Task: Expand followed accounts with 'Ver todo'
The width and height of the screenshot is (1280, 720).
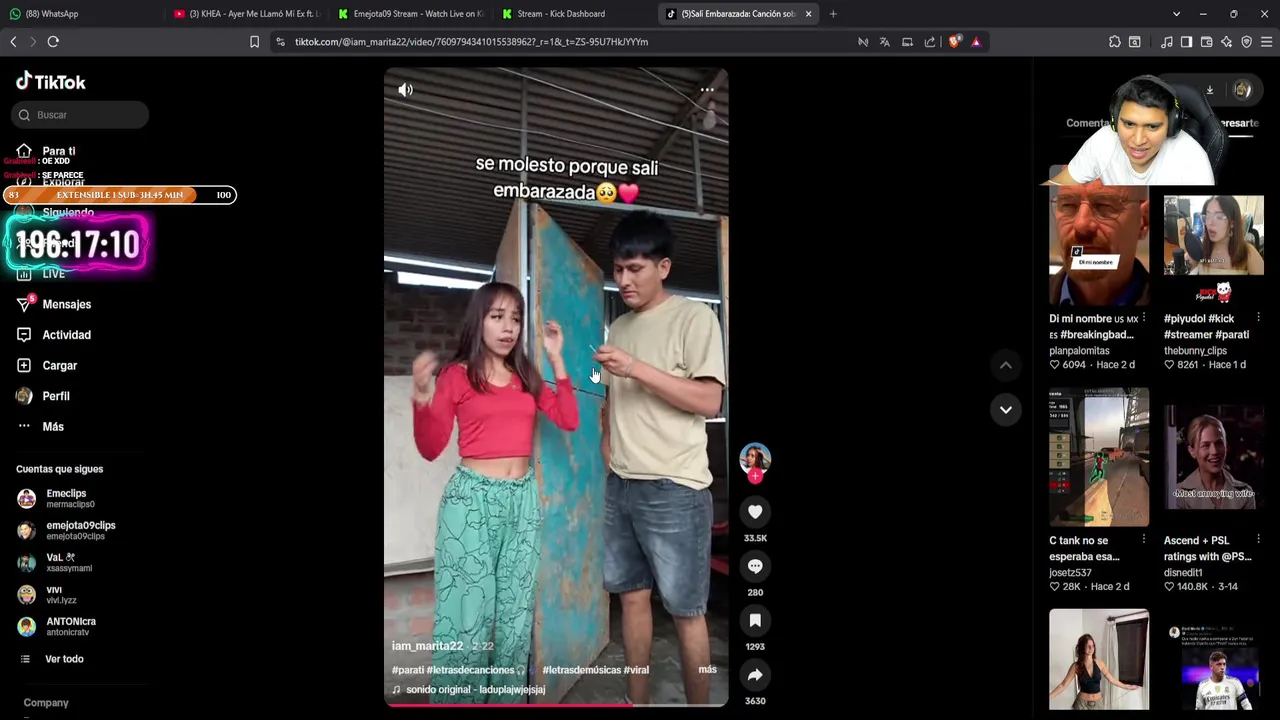Action: [64, 659]
